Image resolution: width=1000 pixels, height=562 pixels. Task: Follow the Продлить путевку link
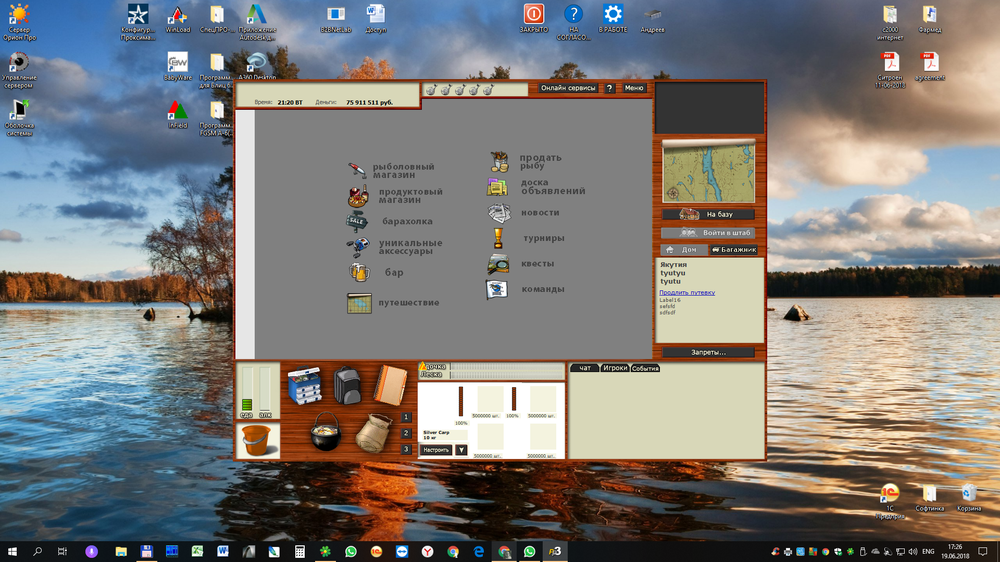[687, 292]
